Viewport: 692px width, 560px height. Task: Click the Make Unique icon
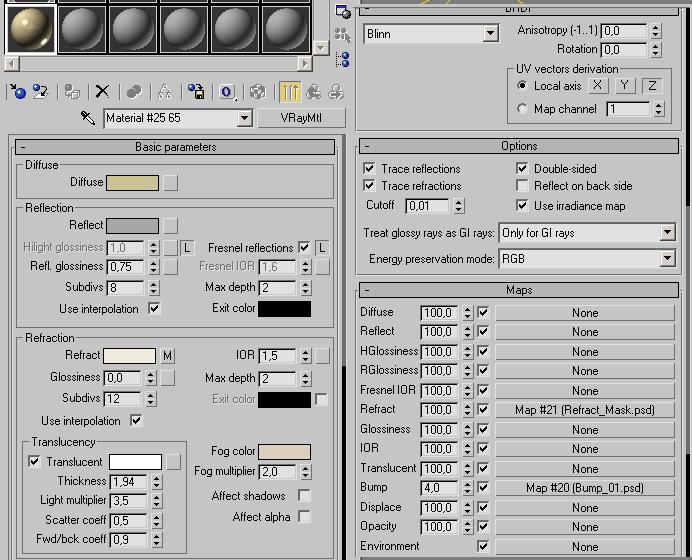[165, 91]
